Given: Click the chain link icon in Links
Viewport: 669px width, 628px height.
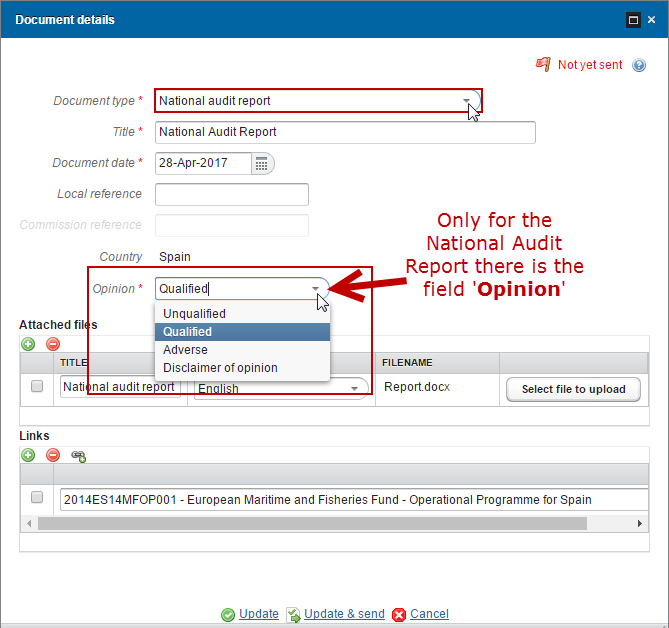Looking at the screenshot, I should pyautogui.click(x=78, y=455).
